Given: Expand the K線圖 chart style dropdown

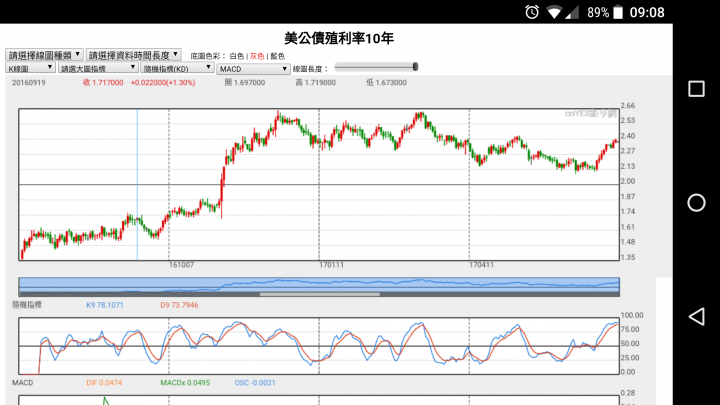Looking at the screenshot, I should pos(30,68).
